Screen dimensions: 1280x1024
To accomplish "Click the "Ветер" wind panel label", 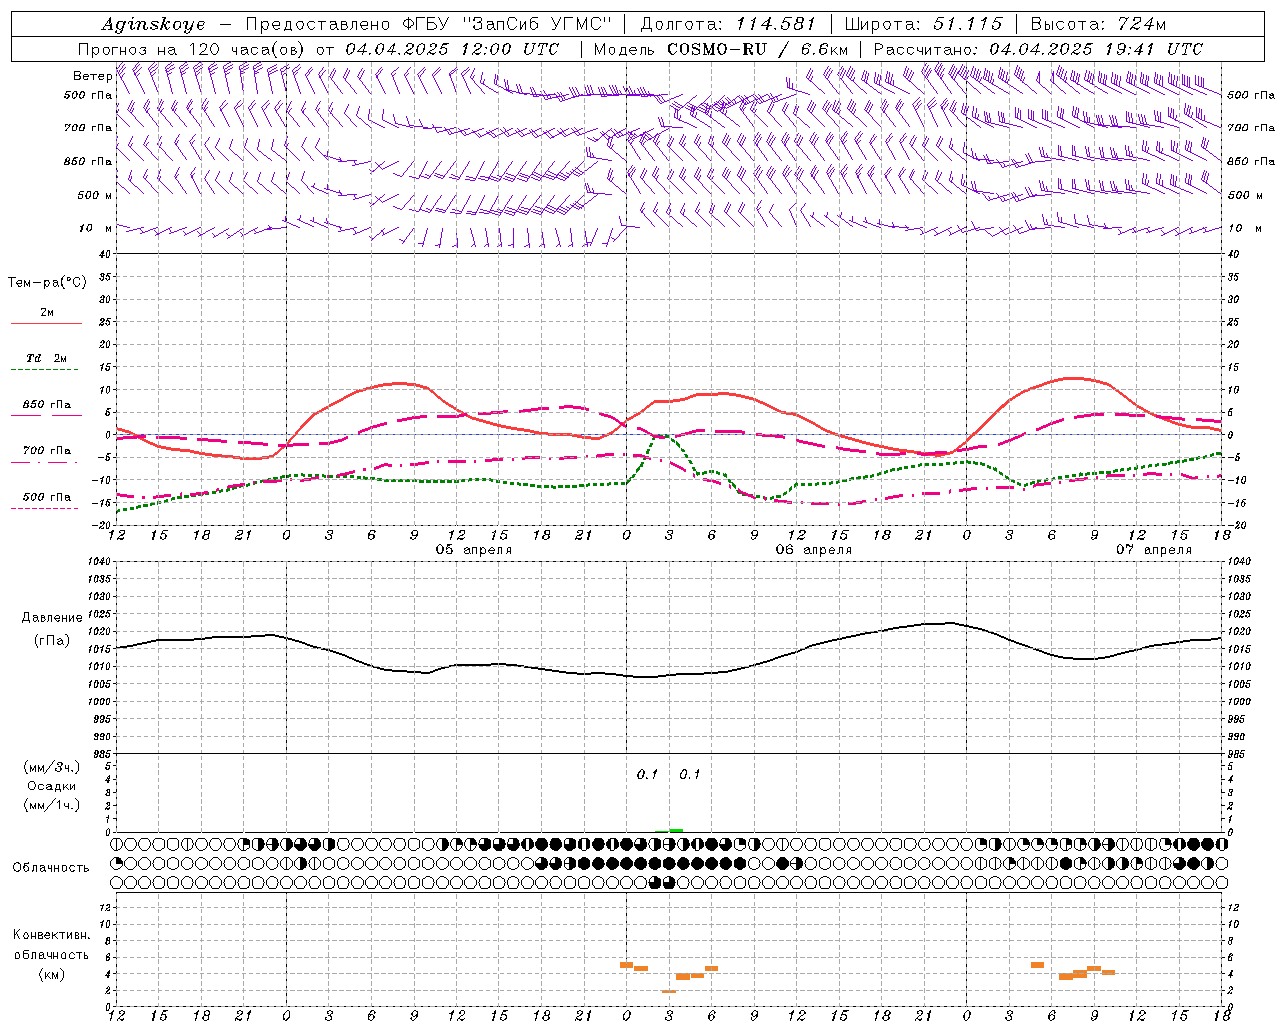I will coord(93,76).
